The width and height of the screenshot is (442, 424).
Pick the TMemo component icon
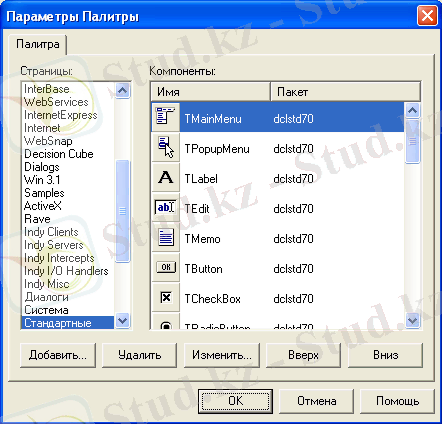[x=166, y=237]
